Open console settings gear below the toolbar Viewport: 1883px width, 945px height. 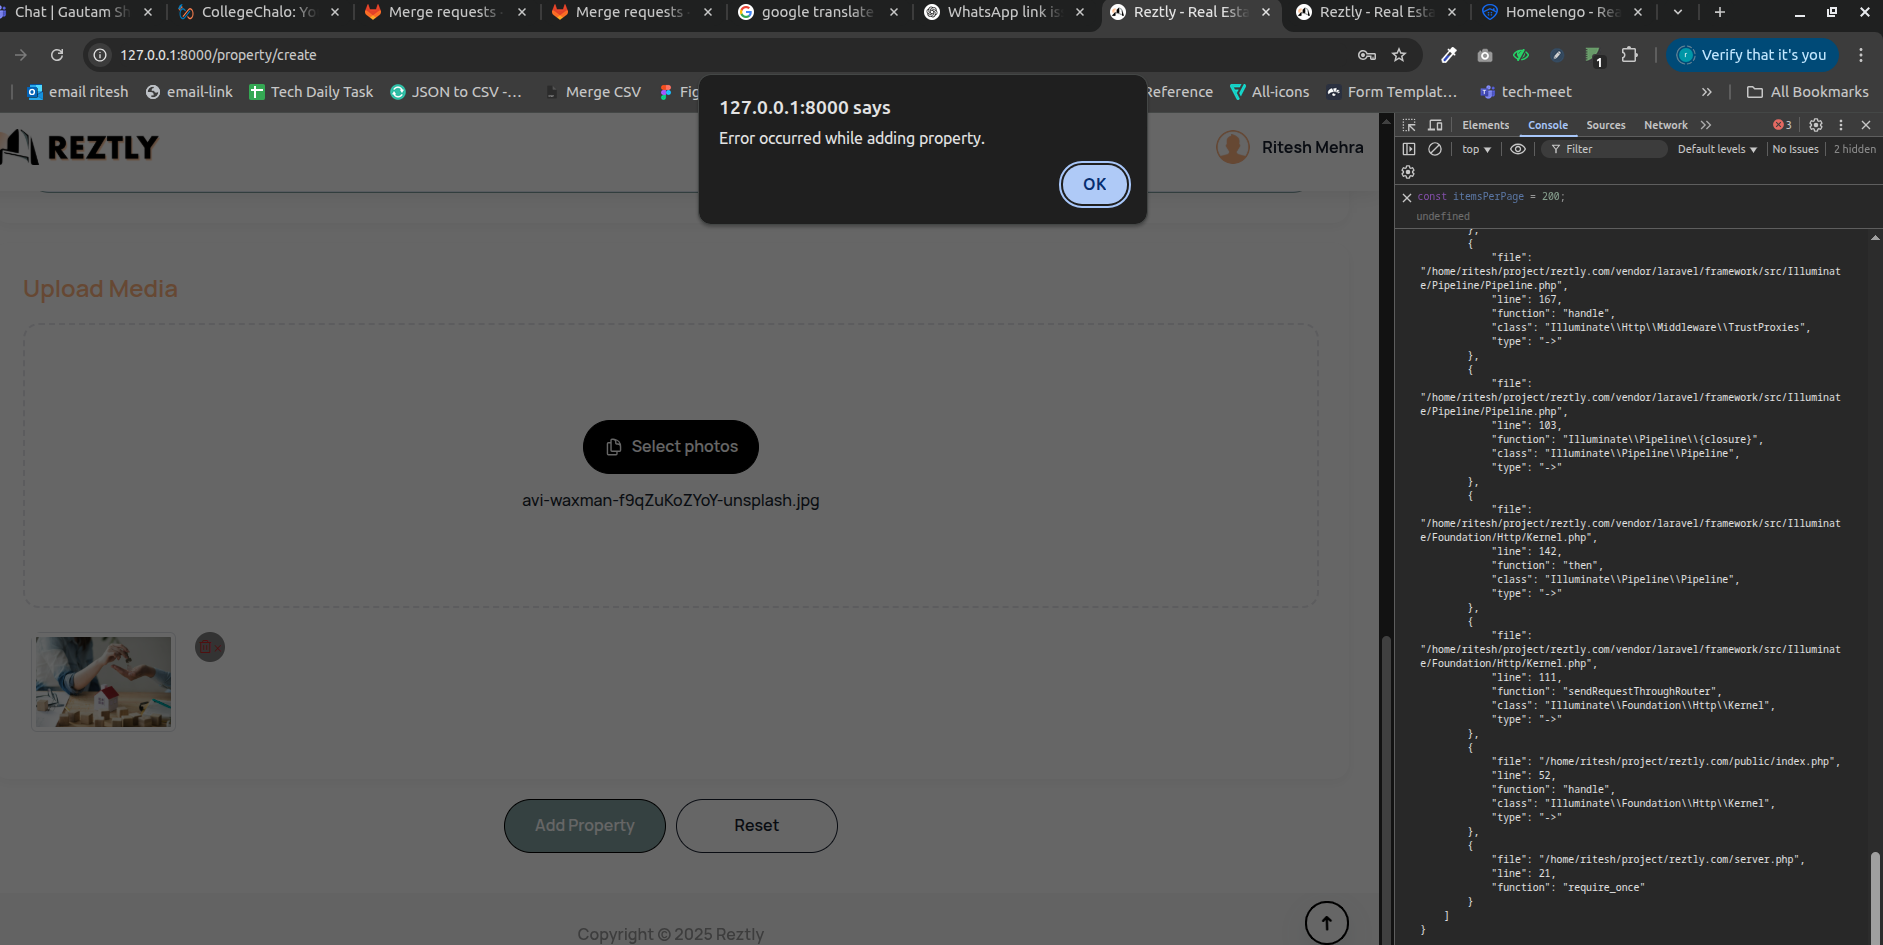pos(1408,172)
